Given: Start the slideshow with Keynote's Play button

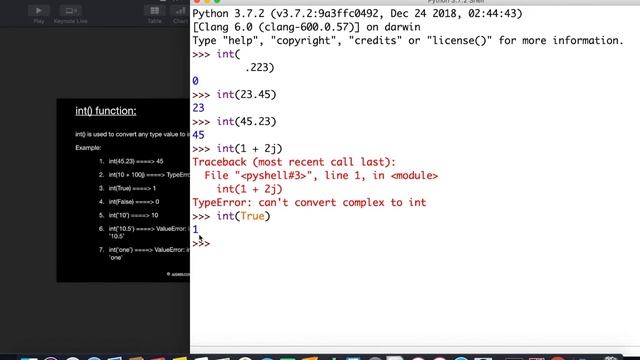Looking at the screenshot, I should coord(39,11).
